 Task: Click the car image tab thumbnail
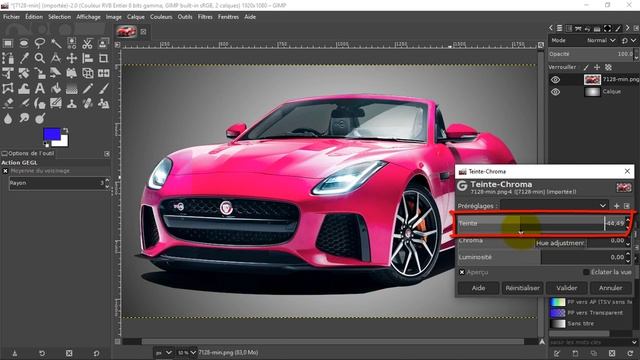127,31
